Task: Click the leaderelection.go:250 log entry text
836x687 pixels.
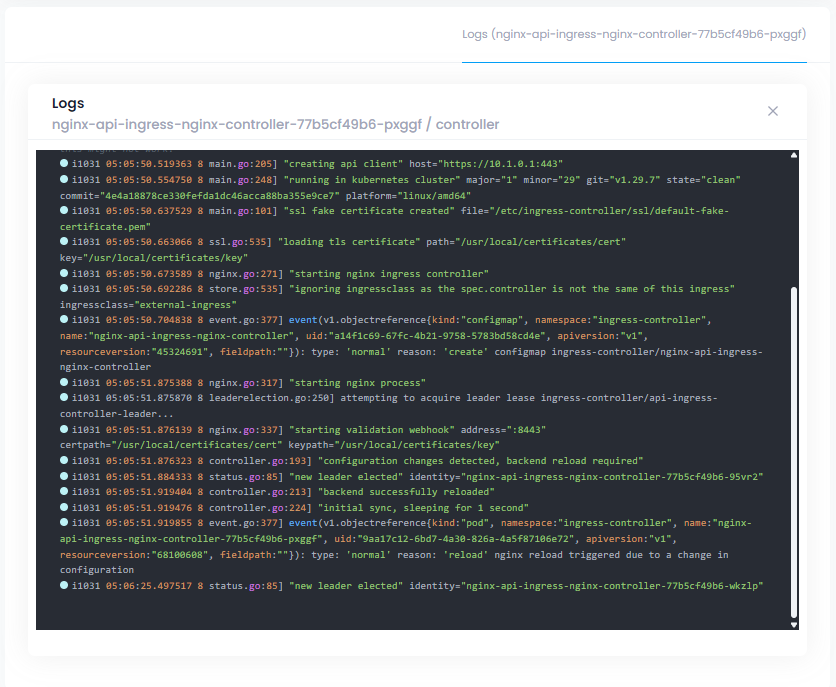Action: click(400, 398)
